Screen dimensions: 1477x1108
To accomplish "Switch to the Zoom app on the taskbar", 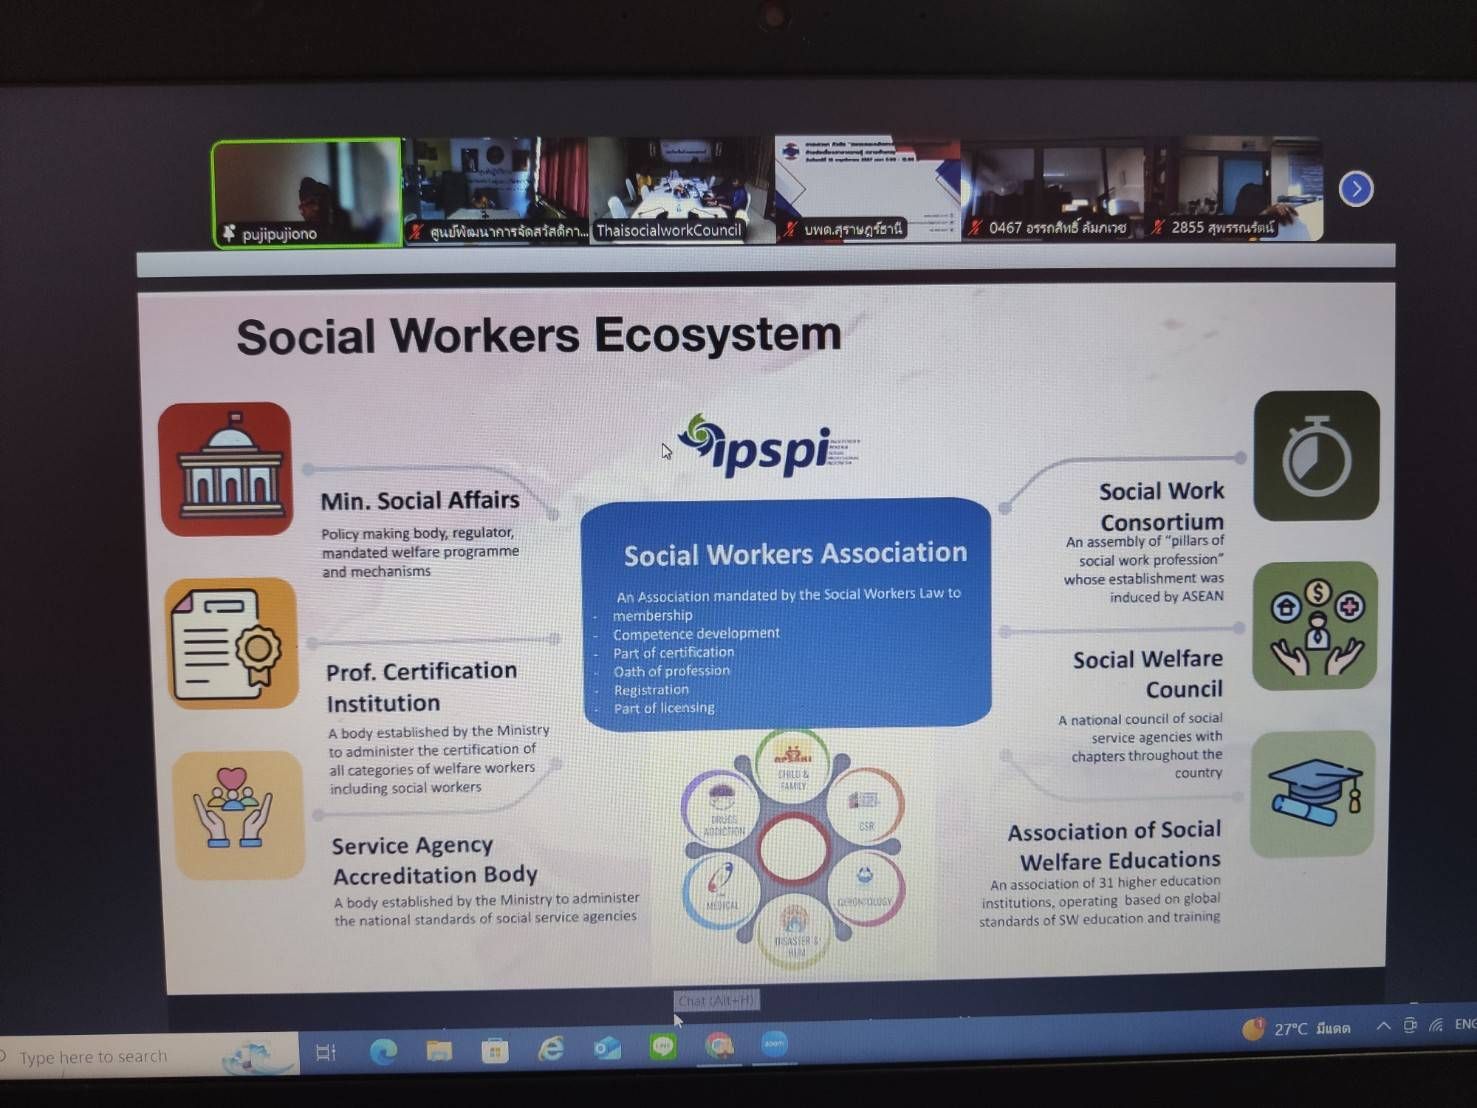I will click(x=775, y=1044).
